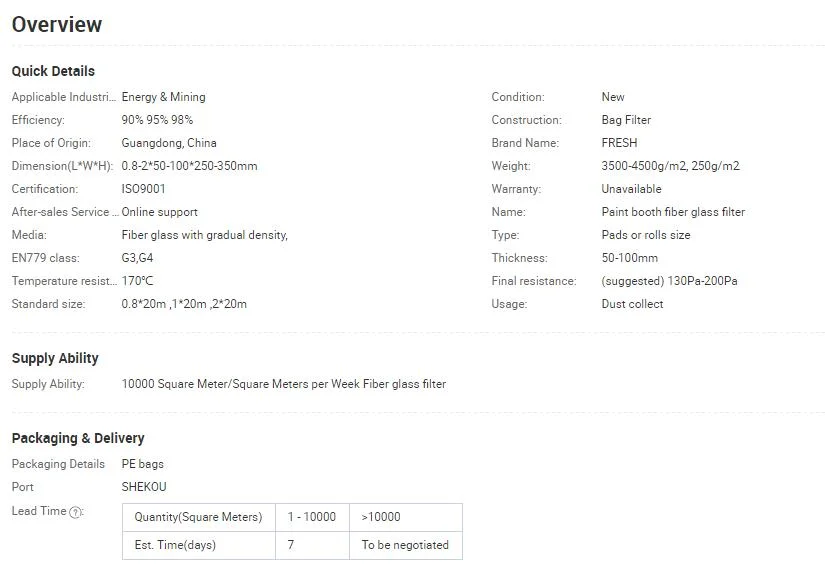The height and width of the screenshot is (576, 825).
Task: Click the Energy & Mining industry value
Action: (163, 97)
